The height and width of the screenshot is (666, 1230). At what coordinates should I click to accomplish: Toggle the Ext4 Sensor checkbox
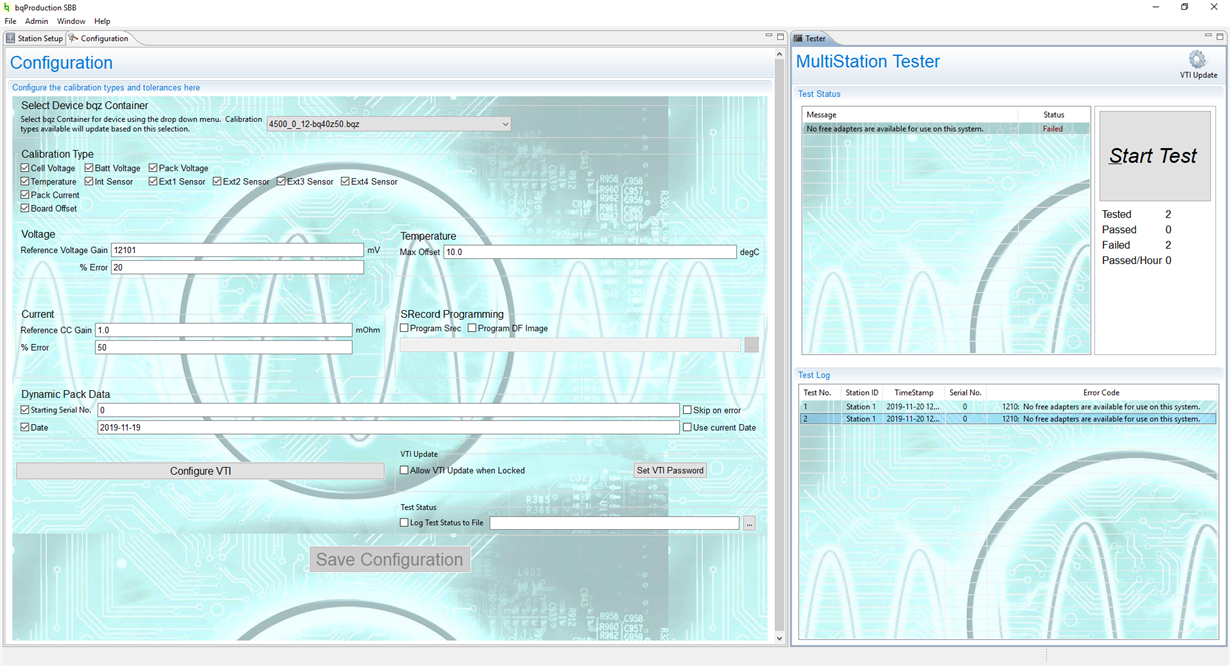[345, 182]
